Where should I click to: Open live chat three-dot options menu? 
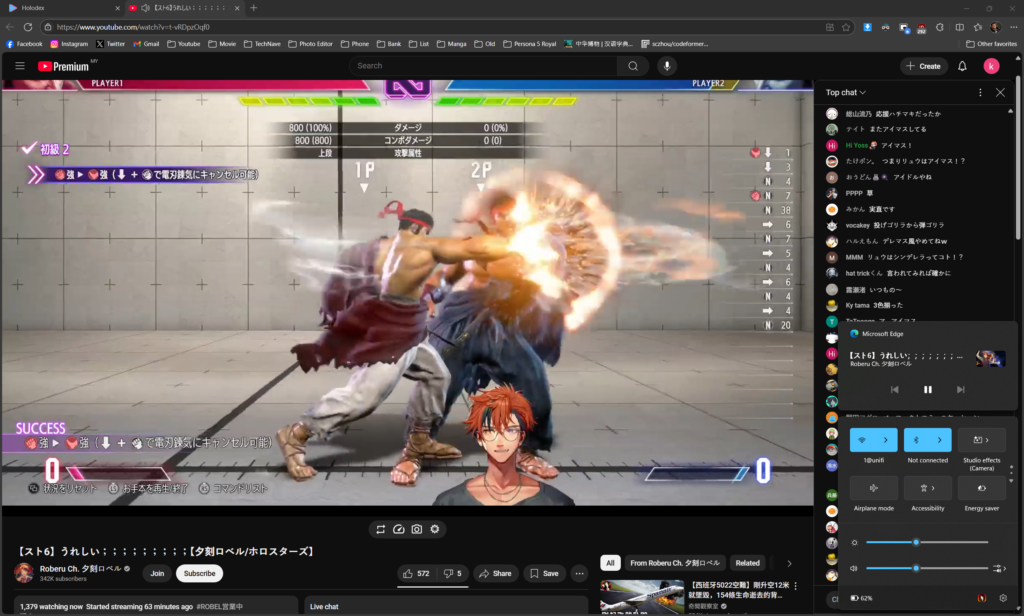(980, 92)
